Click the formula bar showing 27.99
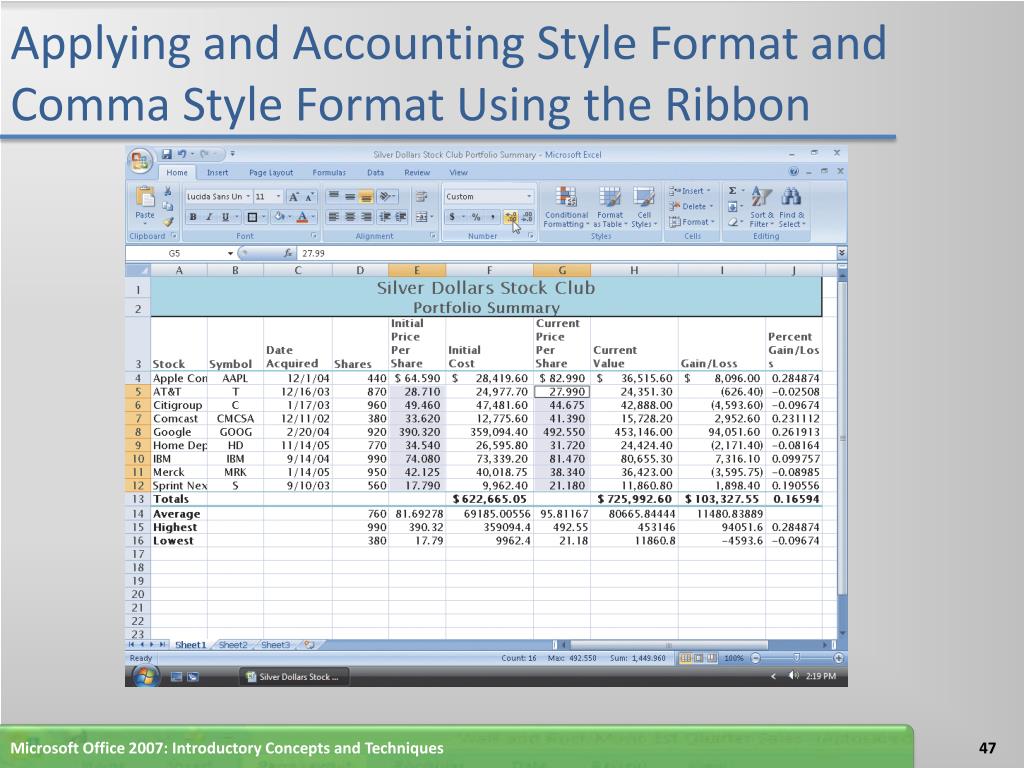 click(x=566, y=253)
